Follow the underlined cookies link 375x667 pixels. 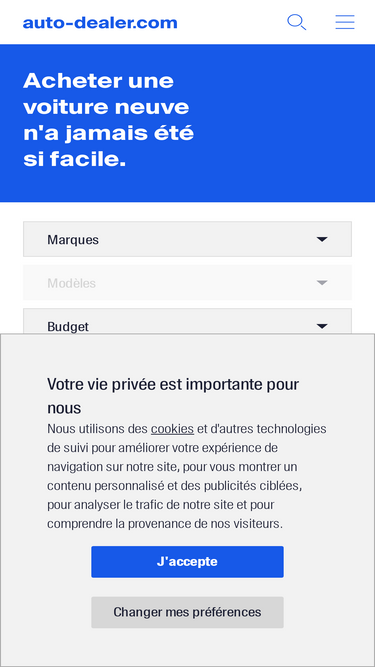click(x=172, y=429)
